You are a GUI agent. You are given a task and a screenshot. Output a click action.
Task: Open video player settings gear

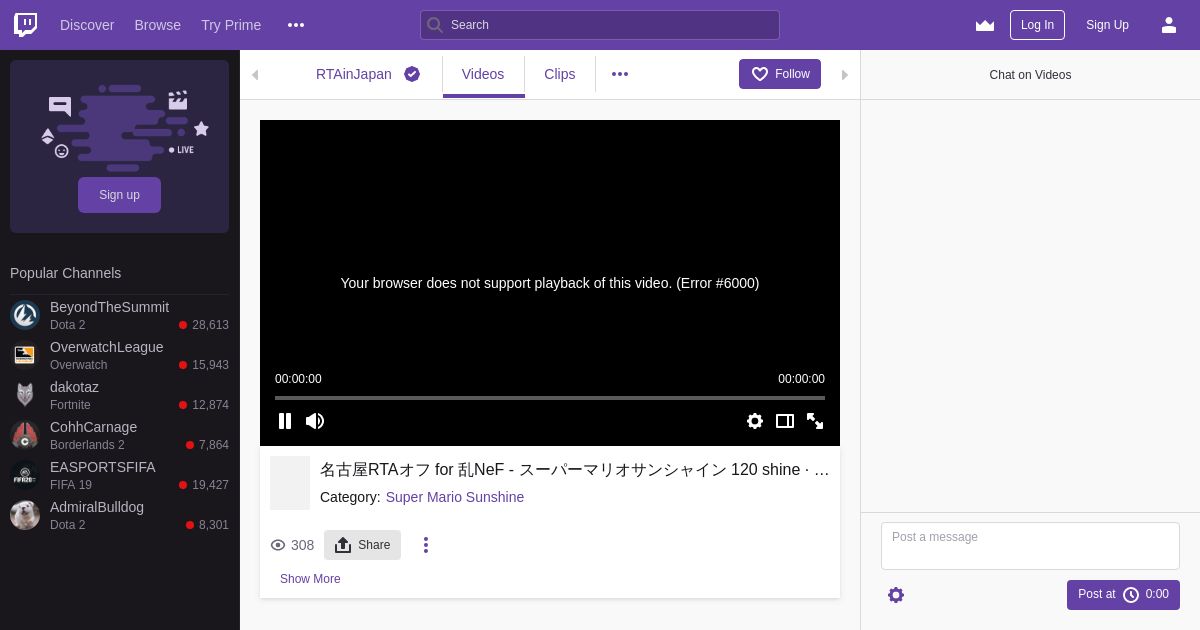755,421
